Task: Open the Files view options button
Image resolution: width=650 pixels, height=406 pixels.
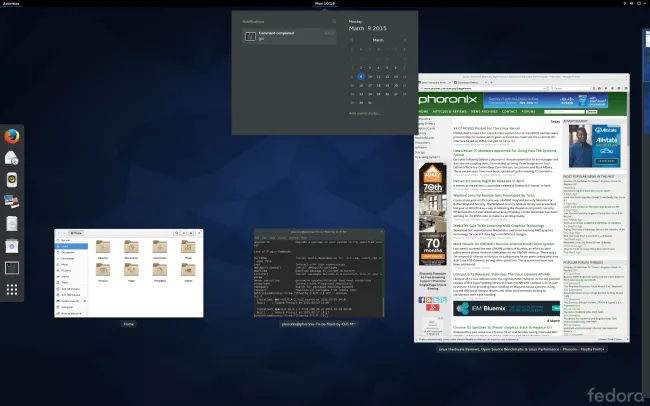Action: (x=184, y=233)
